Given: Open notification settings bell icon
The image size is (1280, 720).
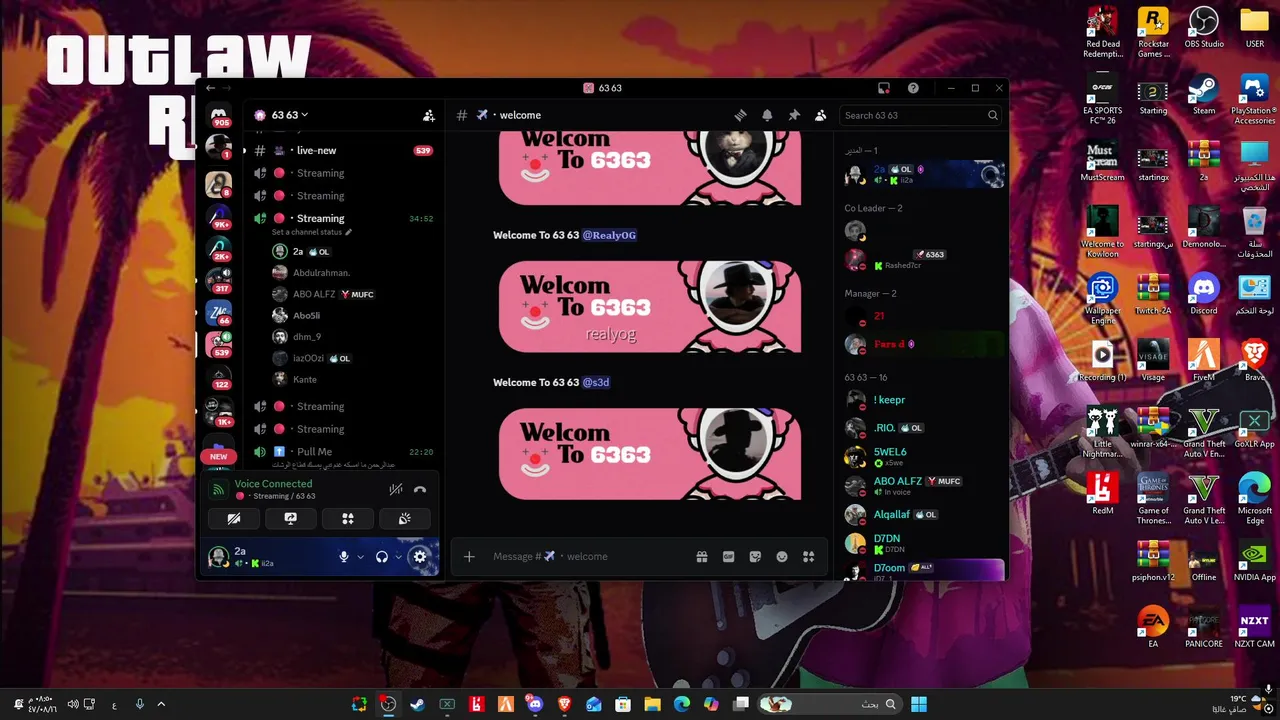Looking at the screenshot, I should [x=767, y=115].
